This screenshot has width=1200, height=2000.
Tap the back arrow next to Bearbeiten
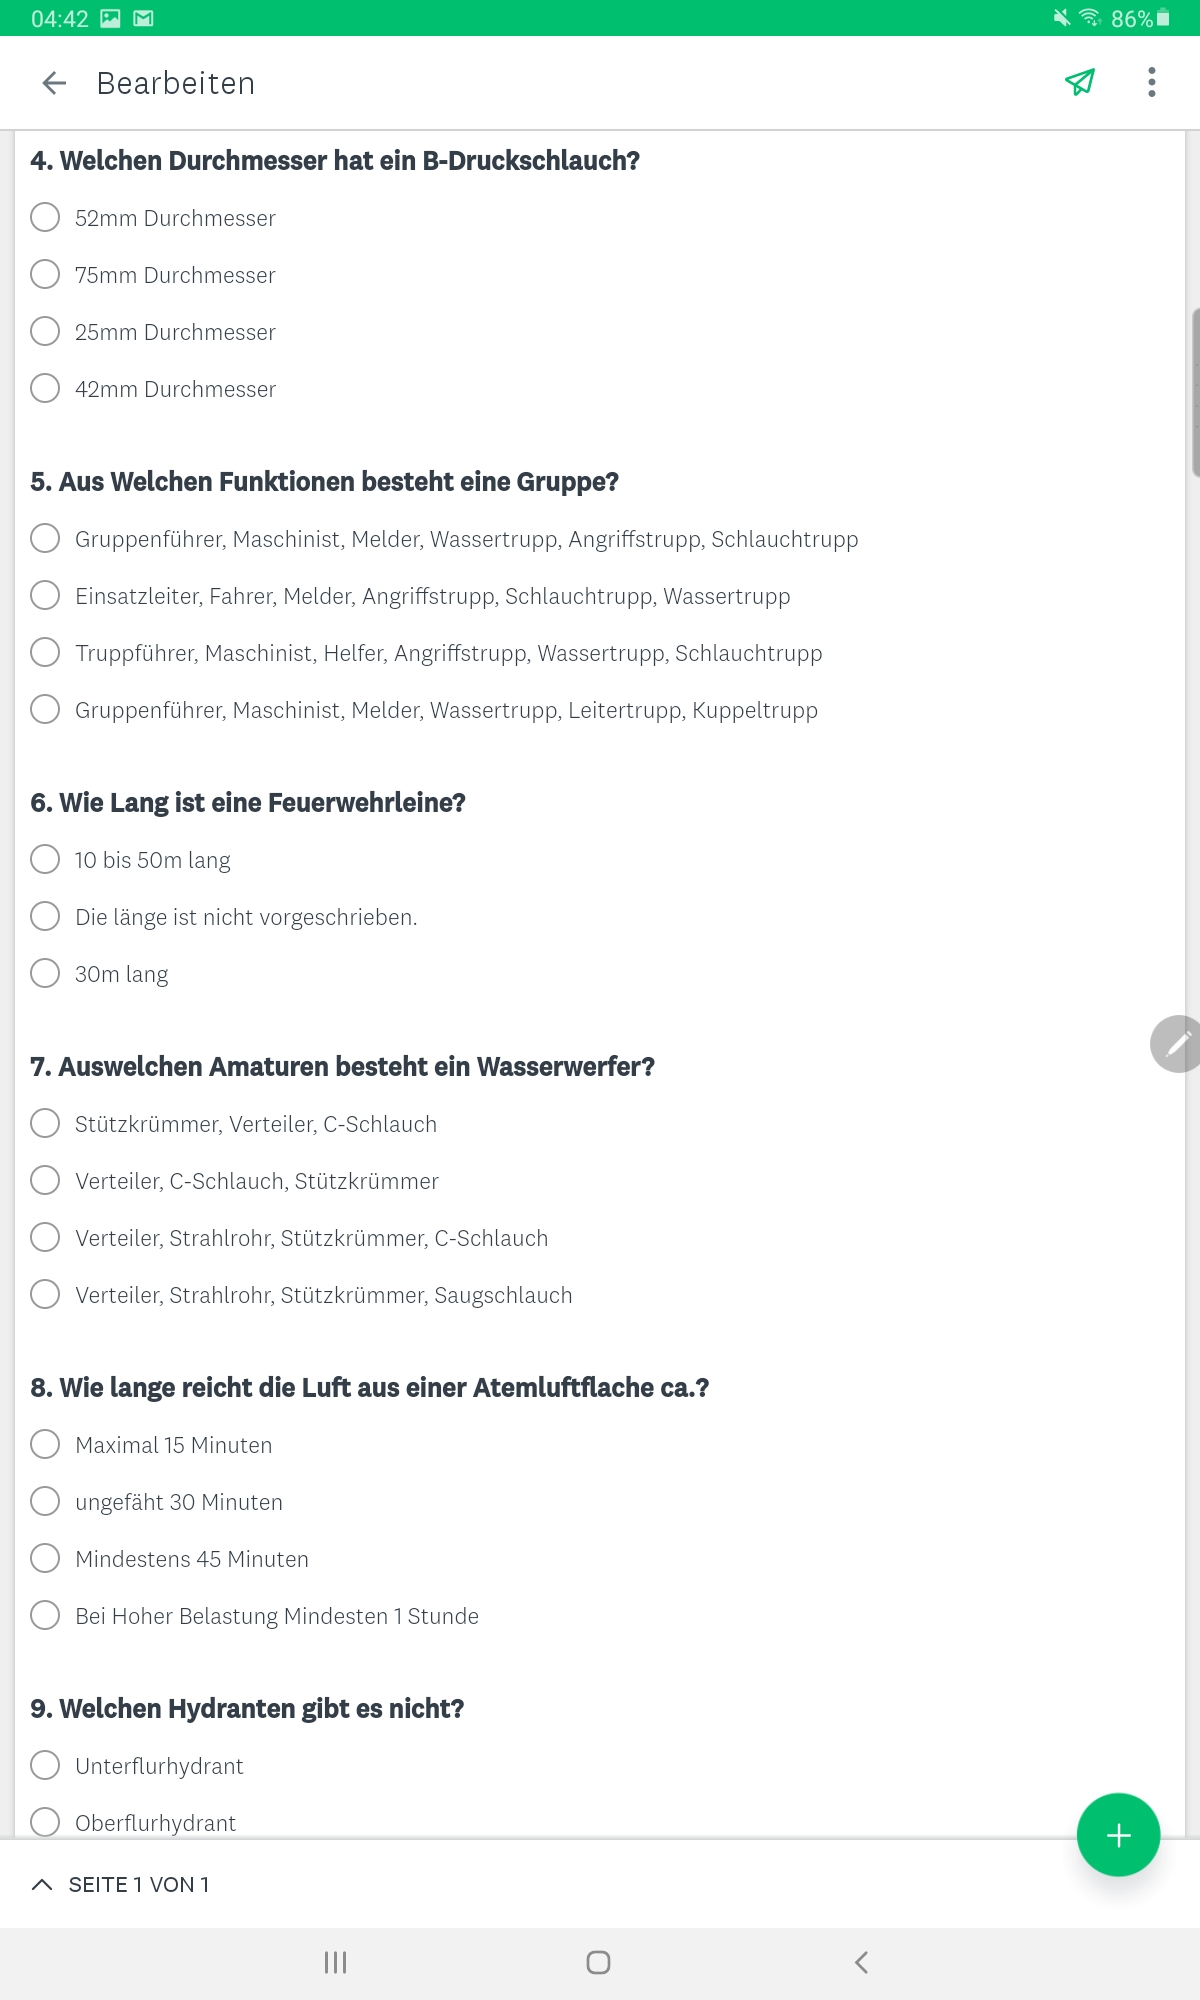[54, 83]
